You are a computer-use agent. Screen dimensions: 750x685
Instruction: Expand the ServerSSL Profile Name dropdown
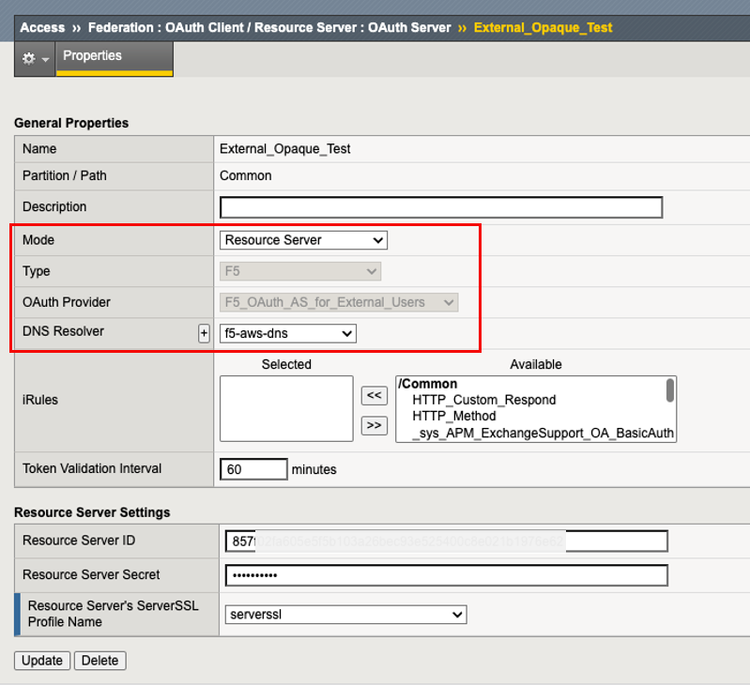pos(343,614)
